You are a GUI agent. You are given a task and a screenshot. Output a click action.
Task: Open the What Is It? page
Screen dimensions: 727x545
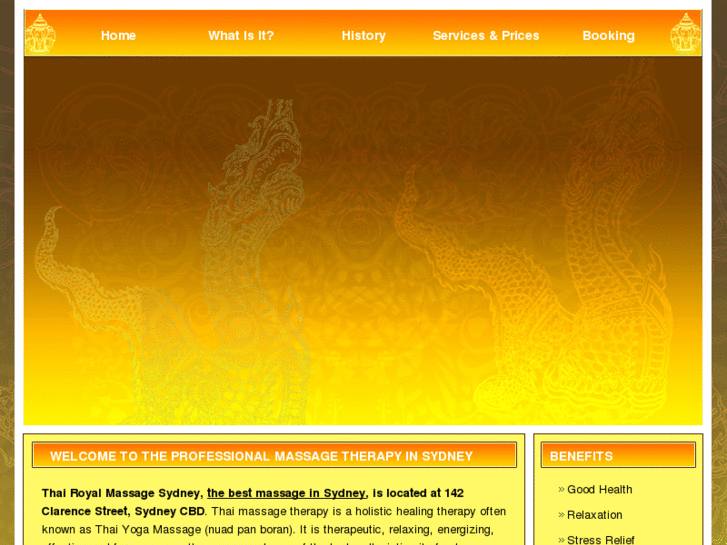click(241, 36)
